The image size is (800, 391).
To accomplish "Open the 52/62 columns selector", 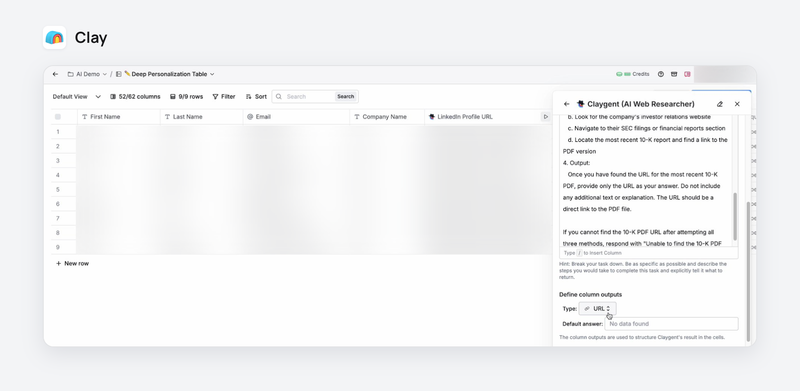I will coord(135,96).
